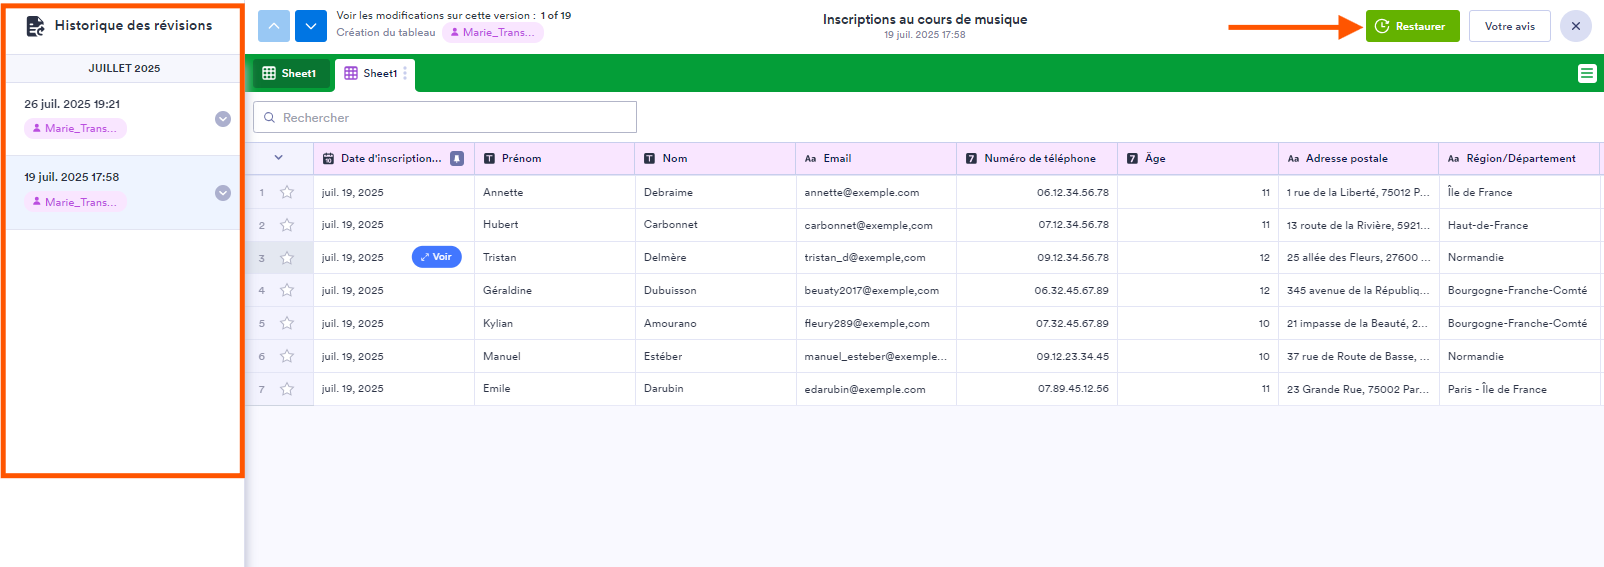
Task: Click the Haut-de-France region cell
Action: click(1520, 225)
